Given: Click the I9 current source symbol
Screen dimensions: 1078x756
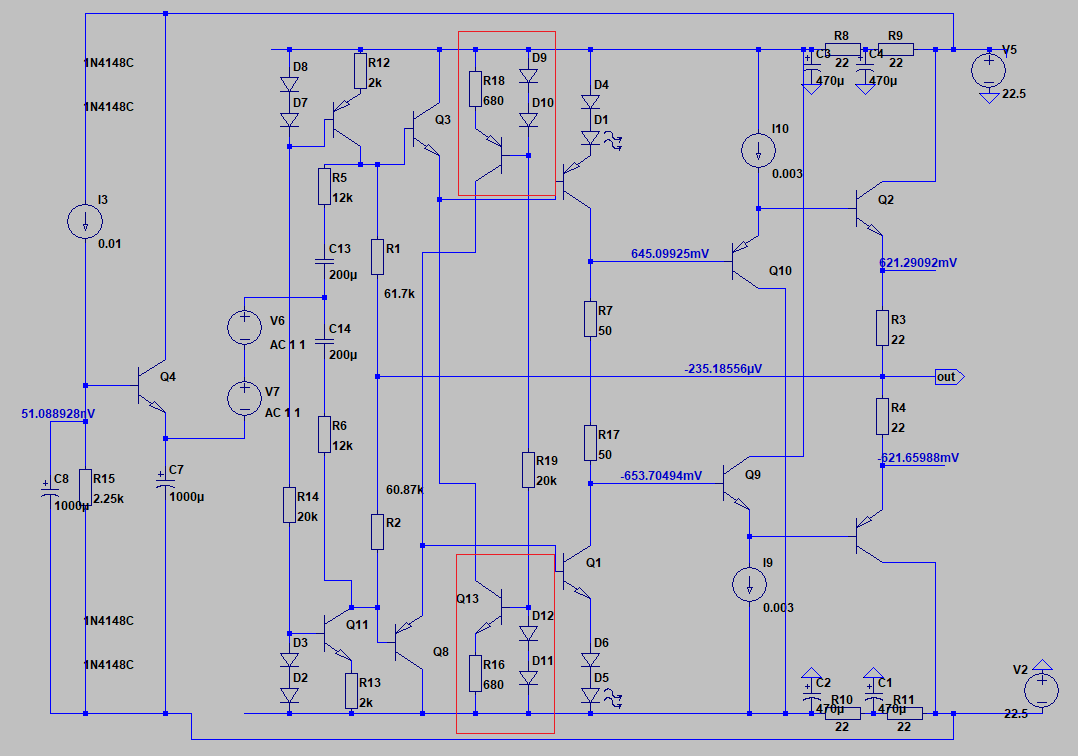Looking at the screenshot, I should tap(749, 585).
